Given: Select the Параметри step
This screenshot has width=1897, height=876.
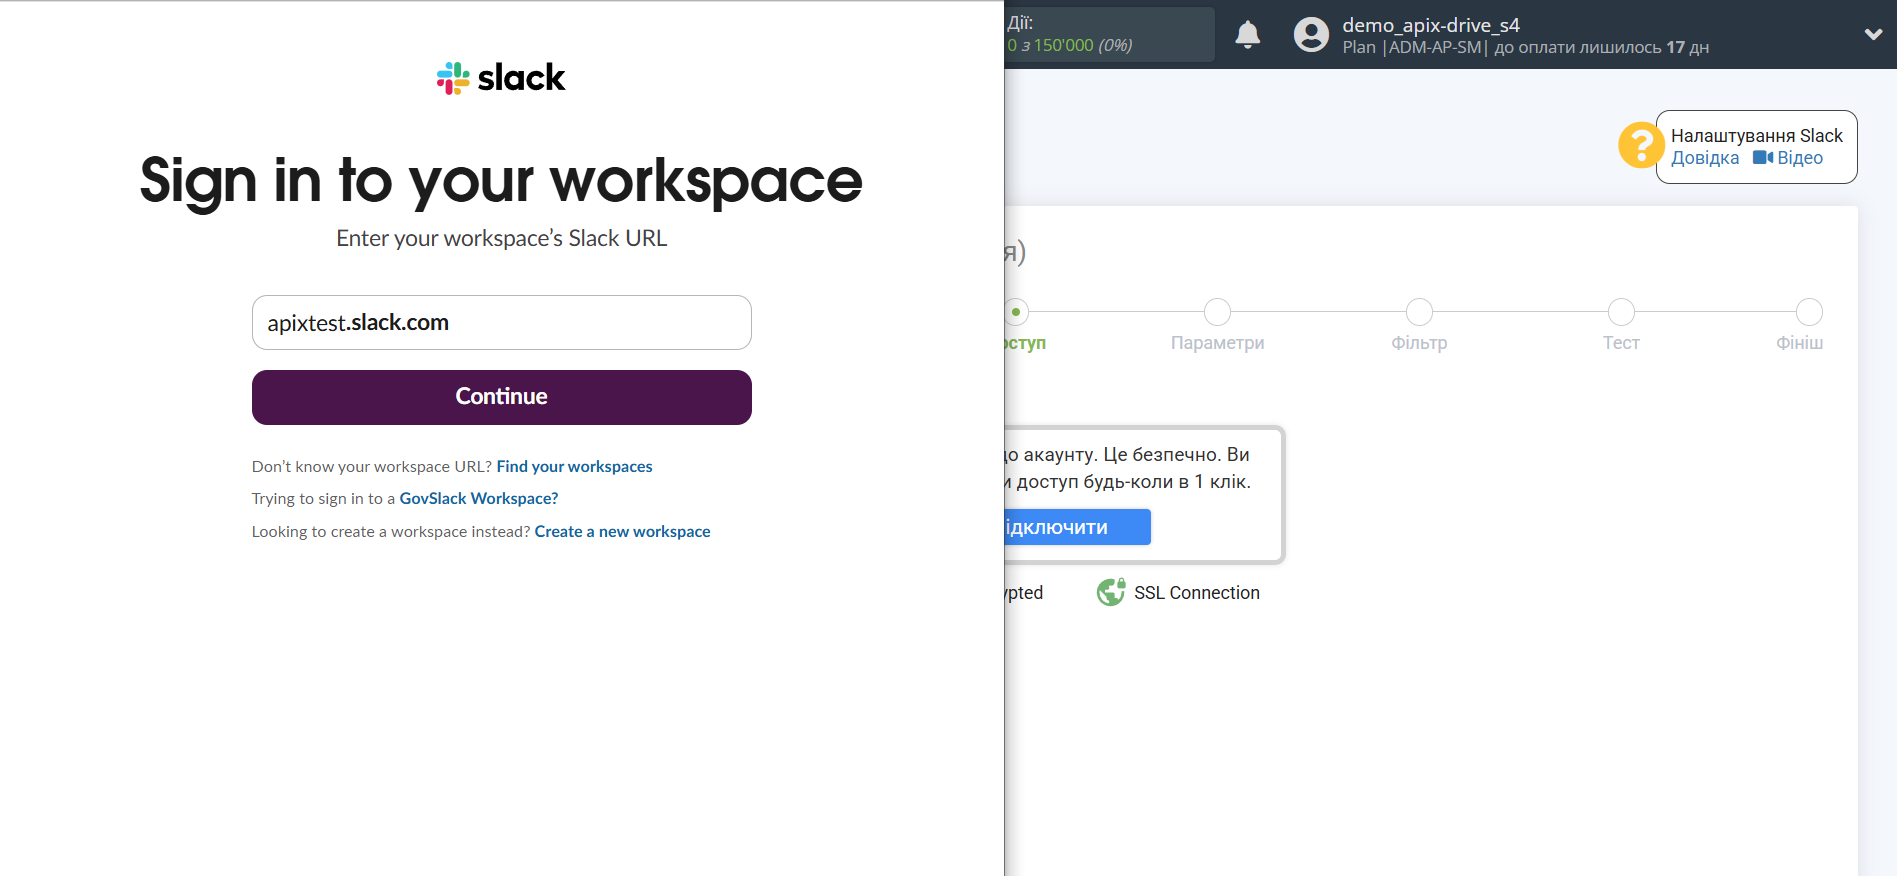Looking at the screenshot, I should pyautogui.click(x=1217, y=343).
